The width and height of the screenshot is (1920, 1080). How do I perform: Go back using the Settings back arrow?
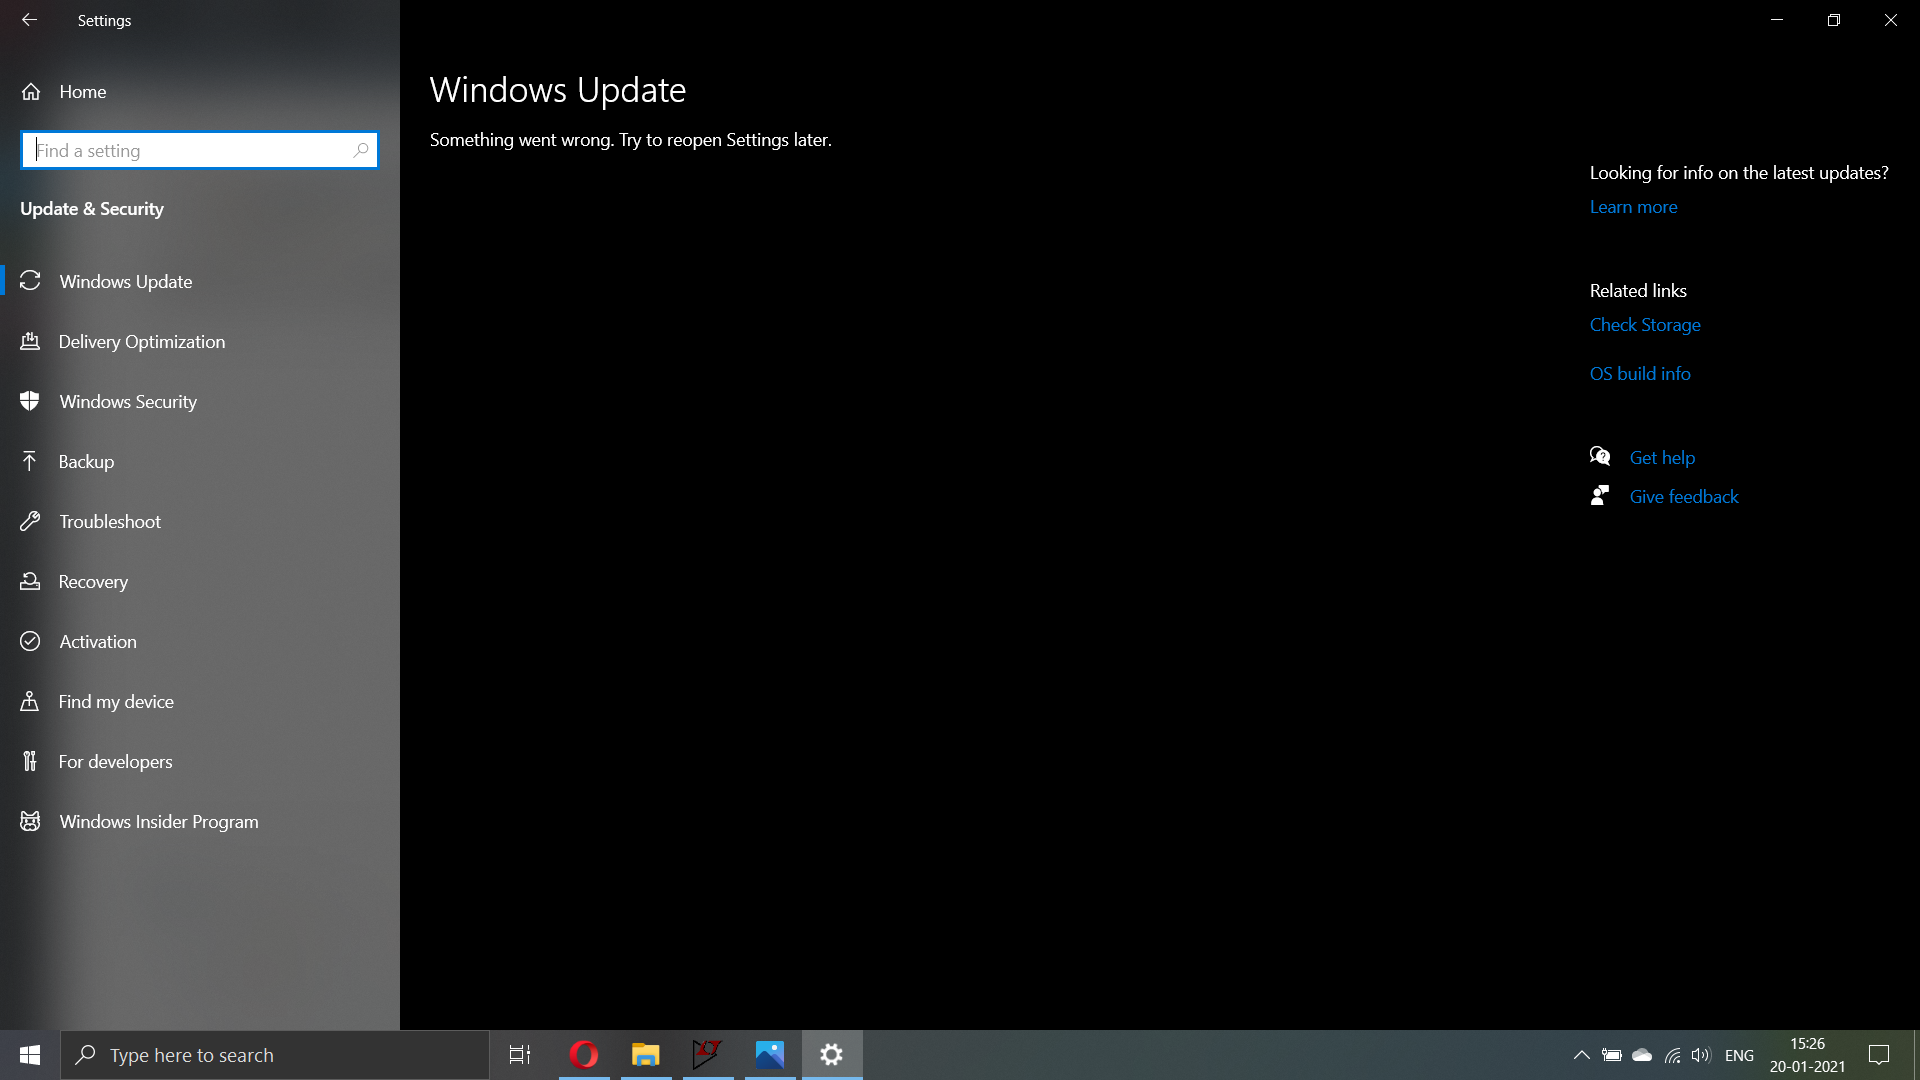tap(29, 20)
